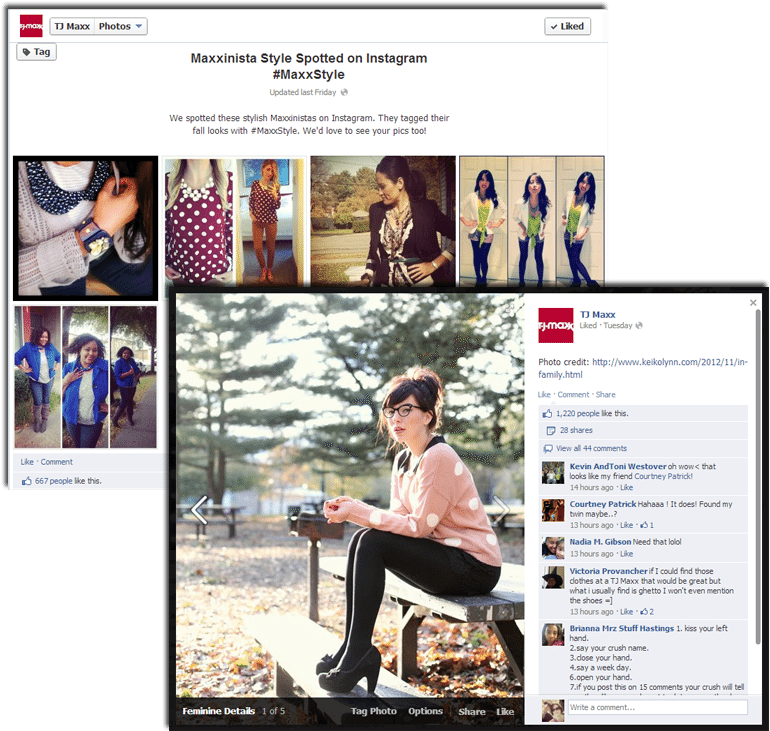Click Courtney Patrick's commenter avatar
Viewport: 770px width, 731px height.
pyautogui.click(x=553, y=510)
